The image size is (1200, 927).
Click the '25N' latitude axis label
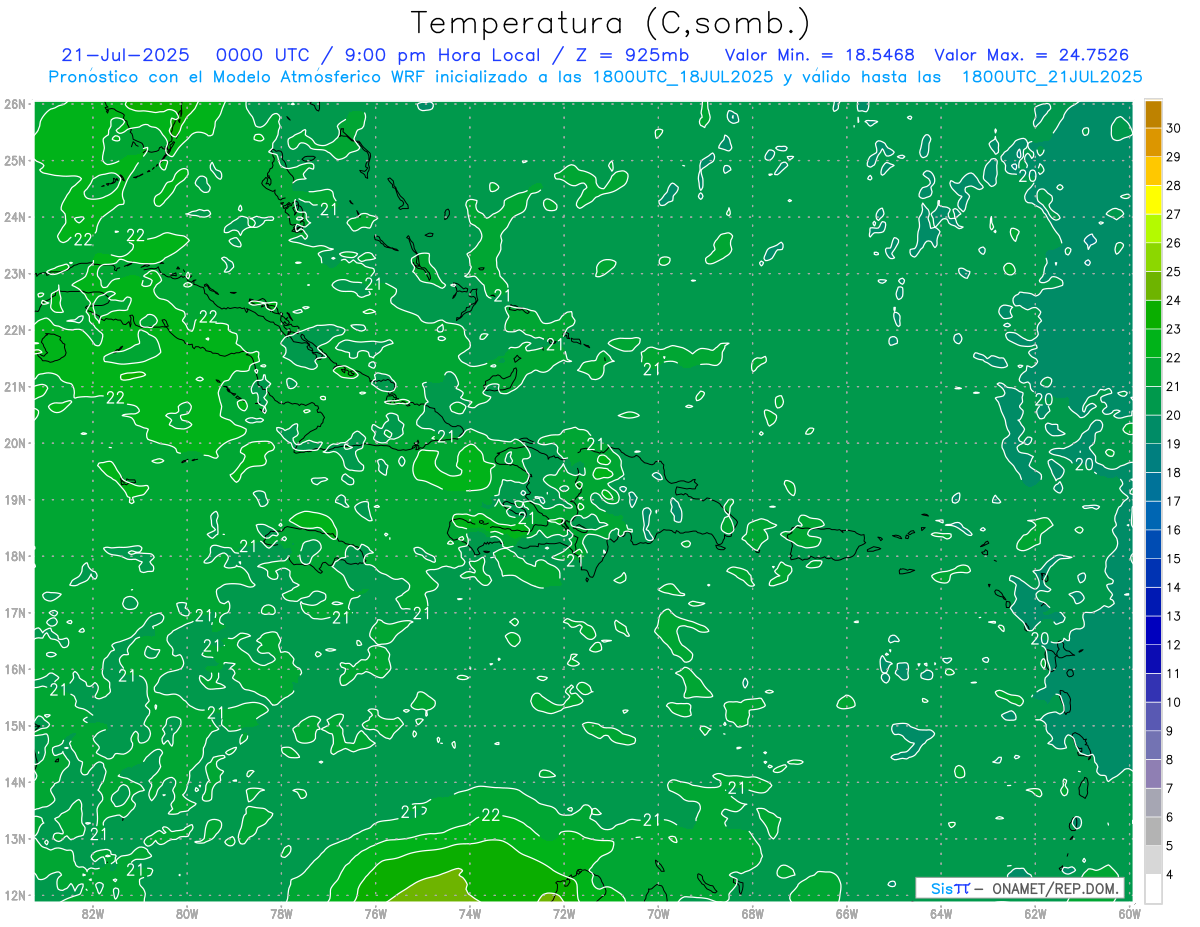(14, 160)
